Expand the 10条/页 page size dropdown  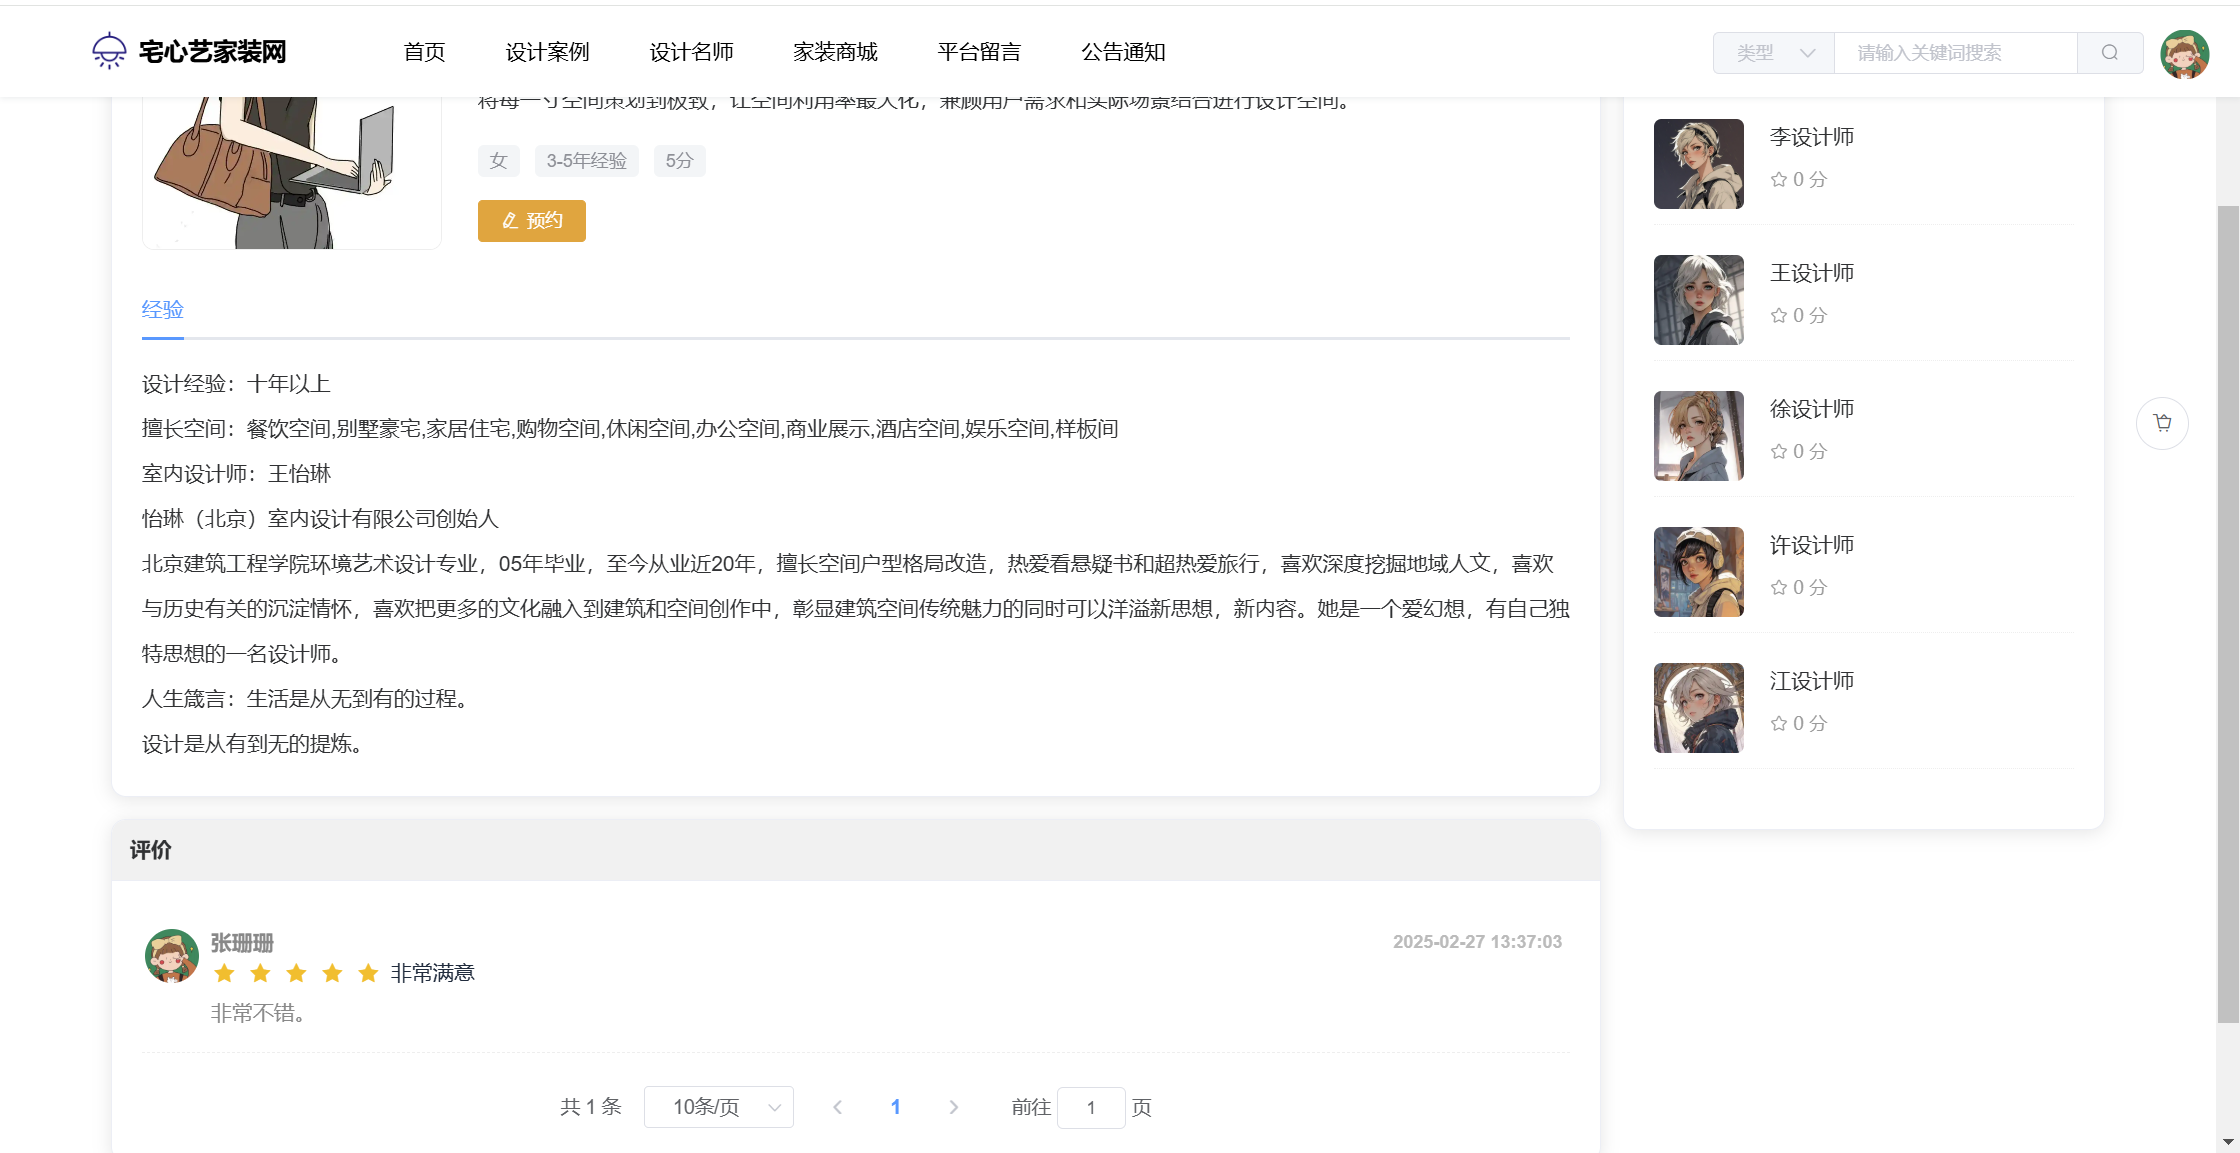coord(718,1107)
